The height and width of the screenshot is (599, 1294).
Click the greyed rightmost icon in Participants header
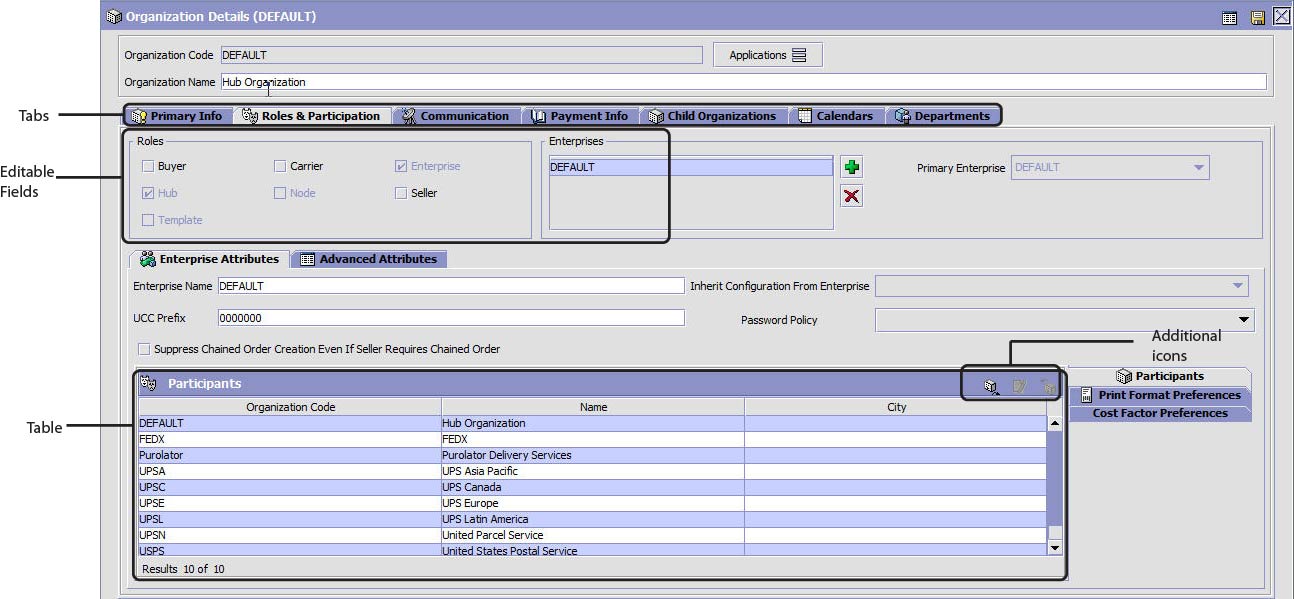[x=1048, y=386]
